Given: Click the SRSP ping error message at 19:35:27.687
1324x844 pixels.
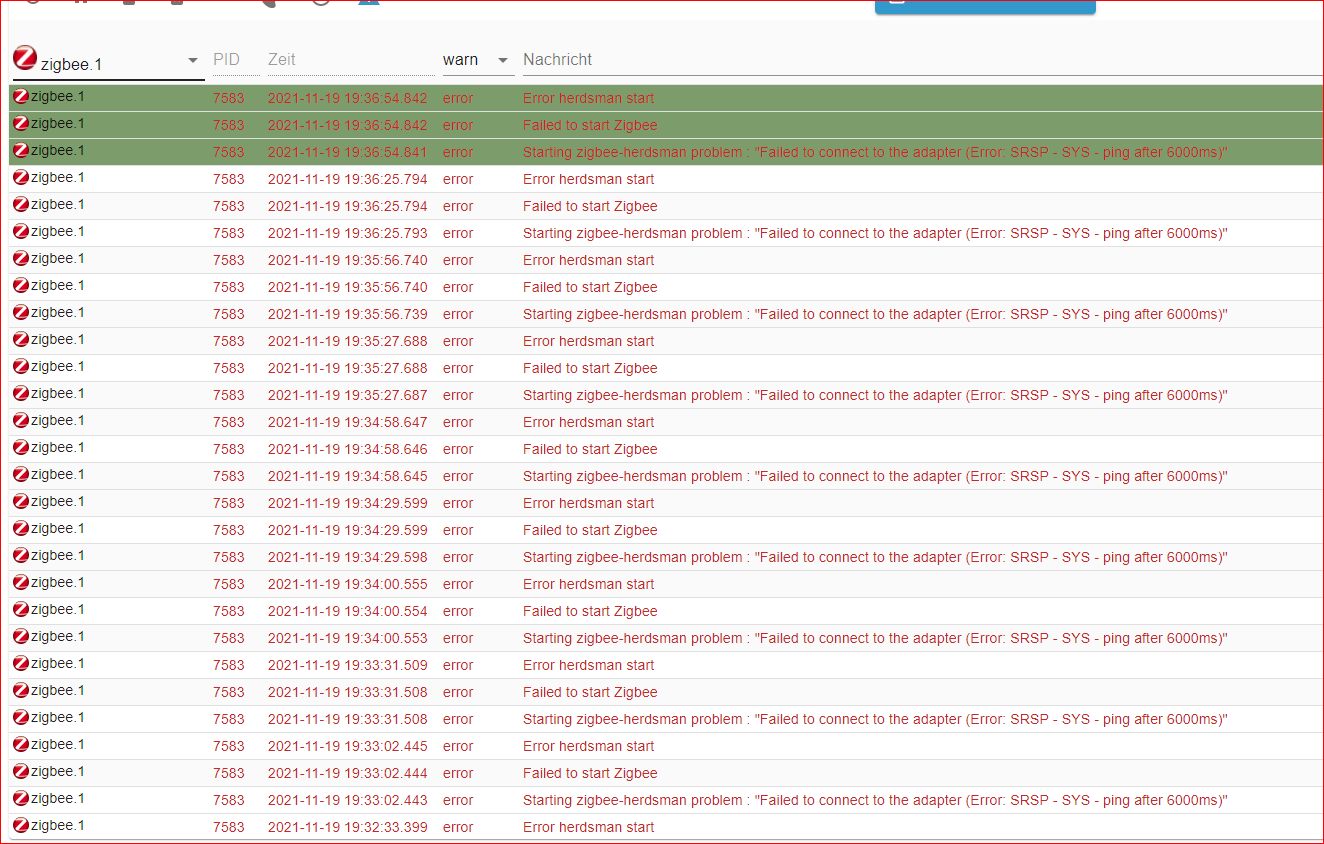Looking at the screenshot, I should point(875,395).
